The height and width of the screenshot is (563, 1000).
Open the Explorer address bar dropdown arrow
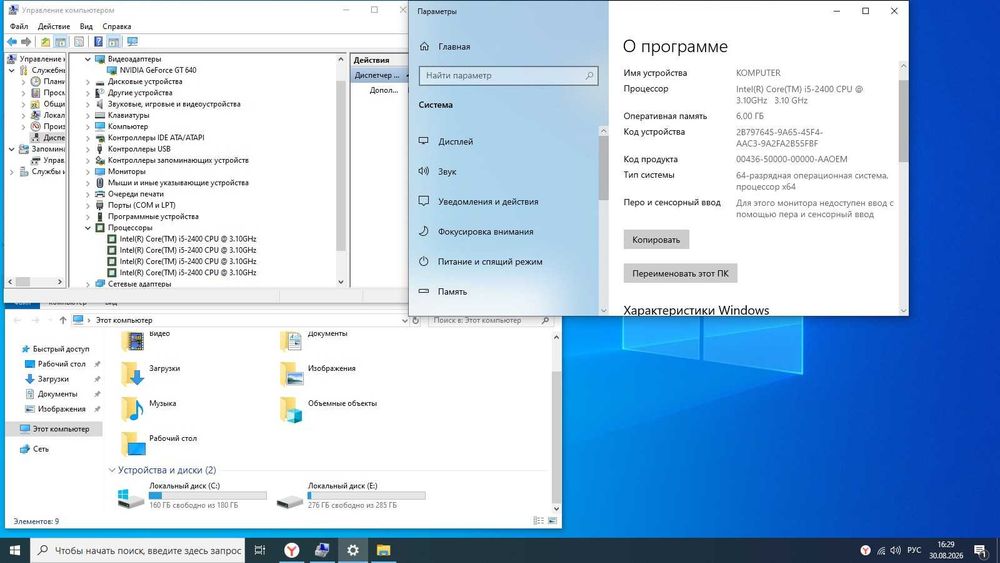[x=404, y=320]
